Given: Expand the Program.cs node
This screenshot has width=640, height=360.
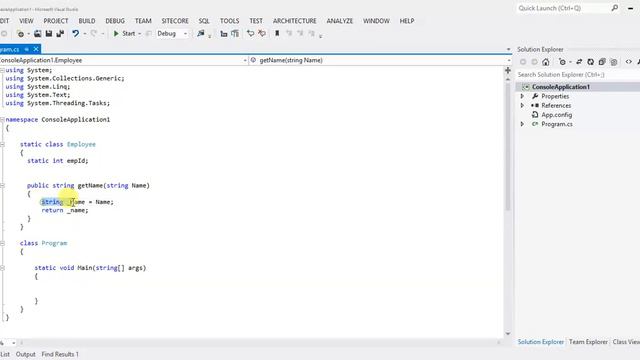Looking at the screenshot, I should click(522, 124).
